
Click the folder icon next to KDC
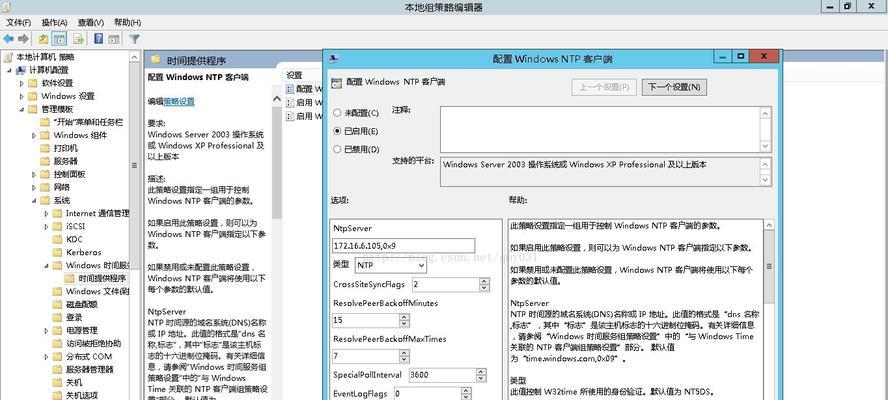(57, 239)
